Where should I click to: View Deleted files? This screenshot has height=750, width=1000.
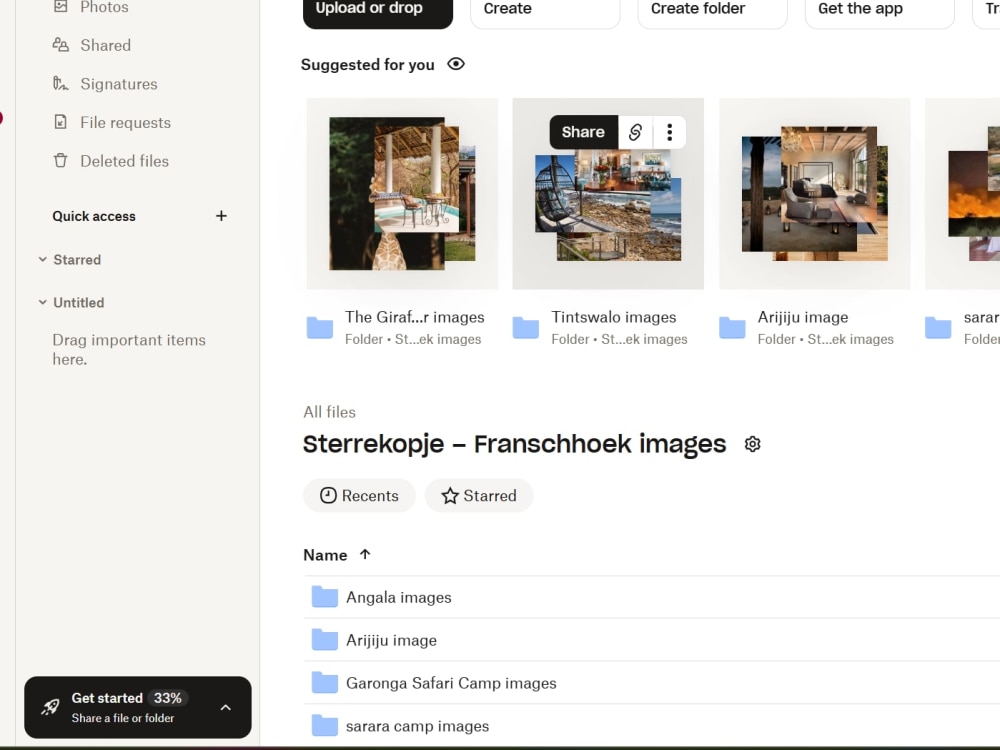[x=124, y=161]
